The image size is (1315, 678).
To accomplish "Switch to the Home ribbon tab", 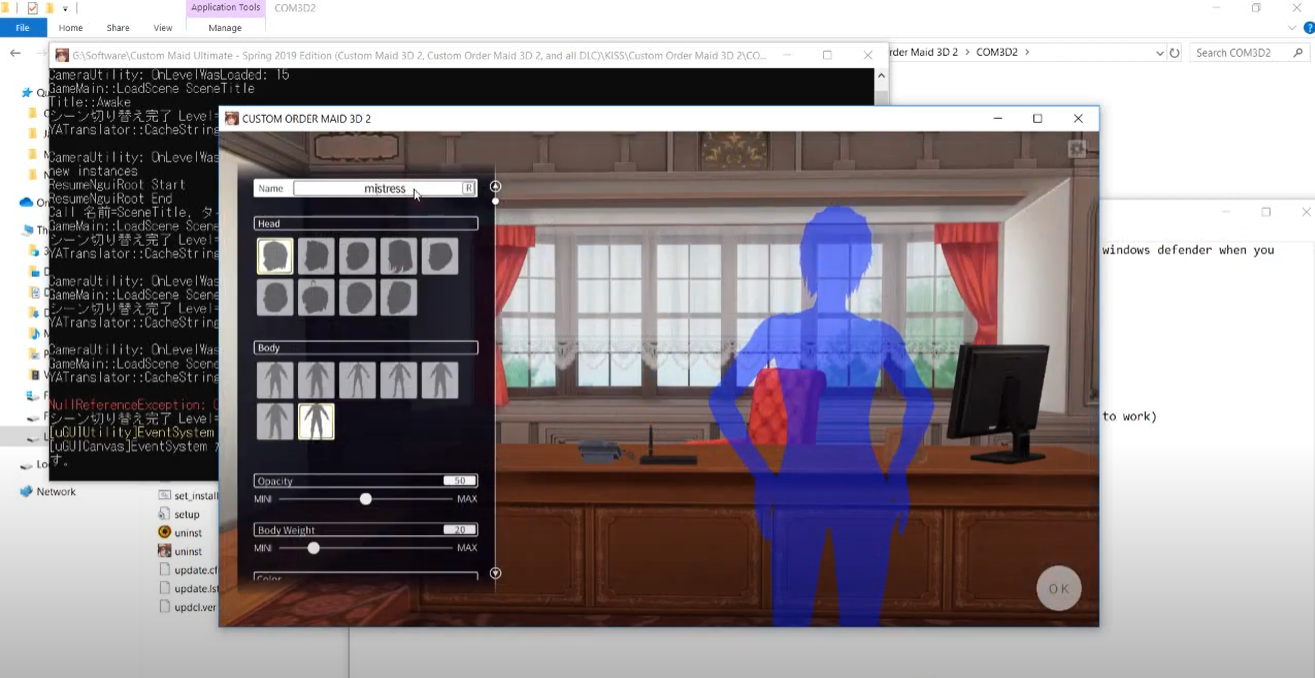I will click(71, 28).
